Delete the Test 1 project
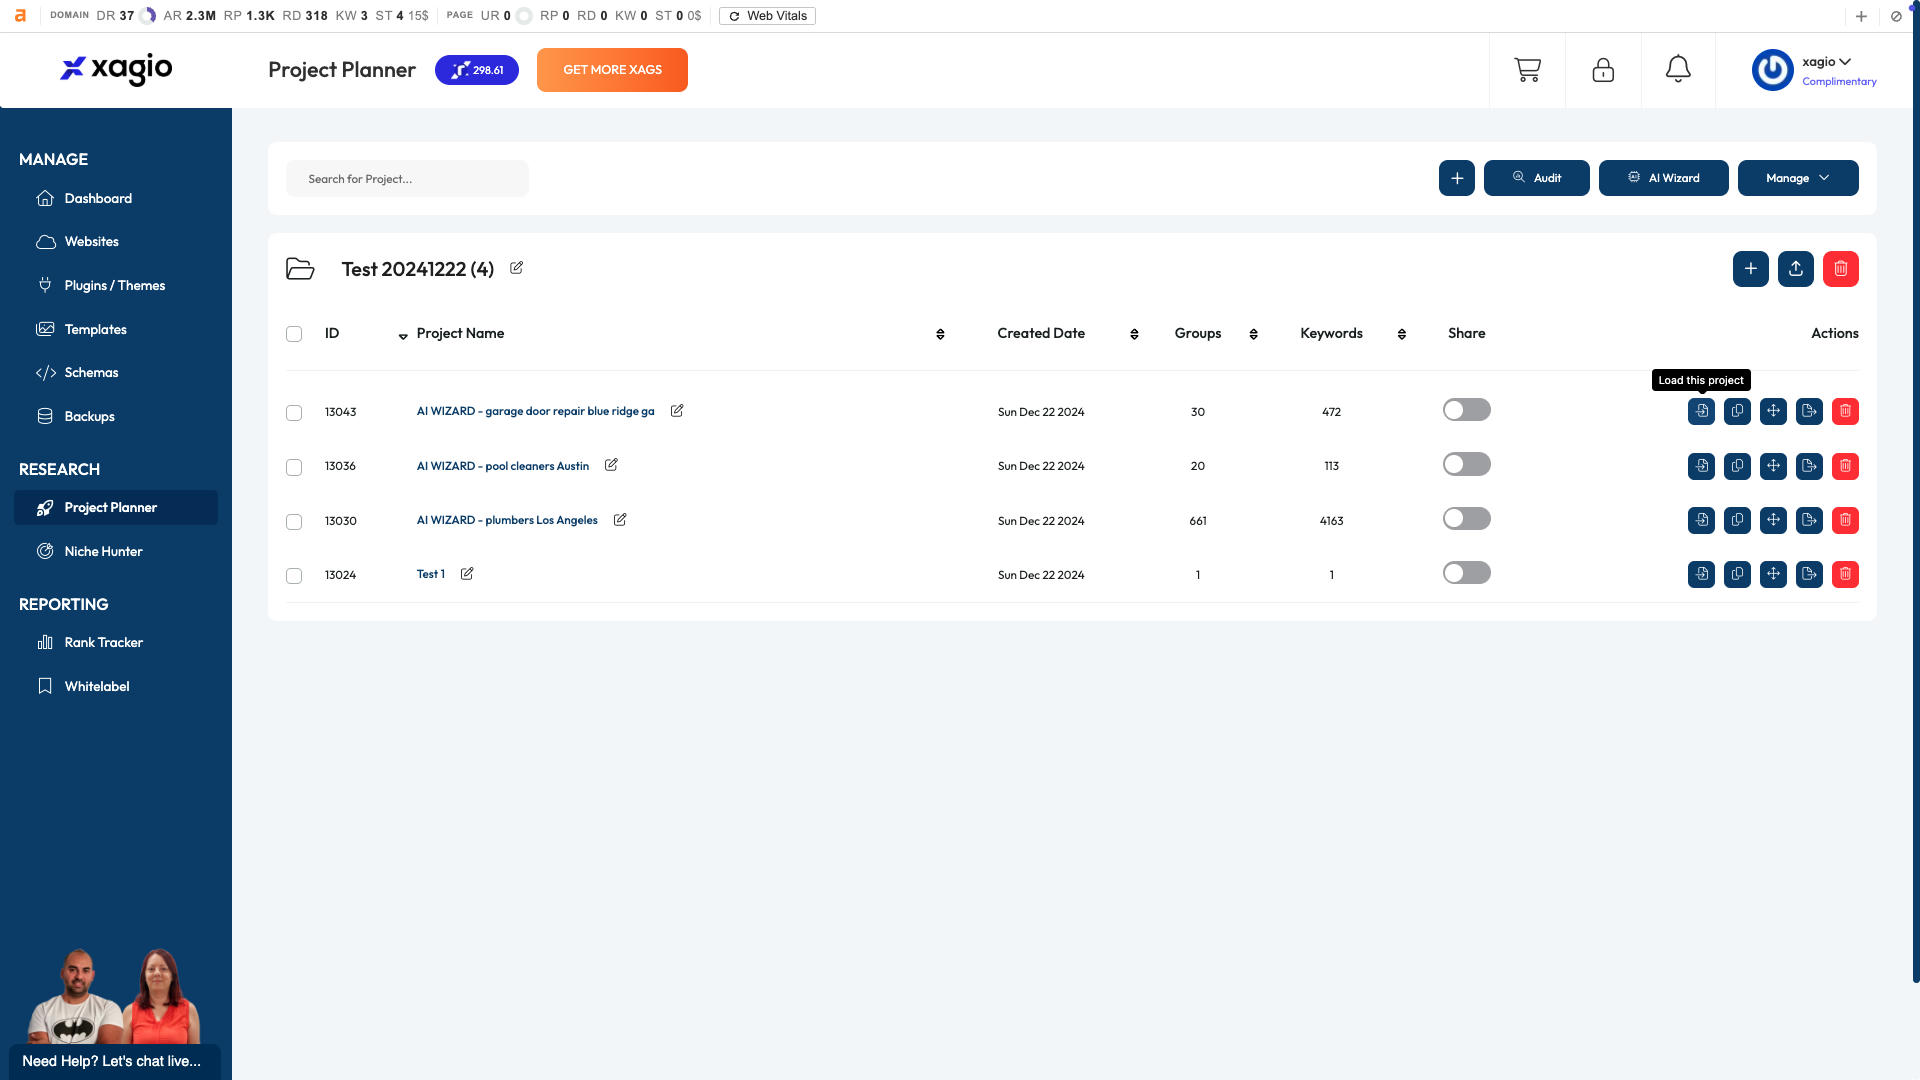 [1845, 574]
